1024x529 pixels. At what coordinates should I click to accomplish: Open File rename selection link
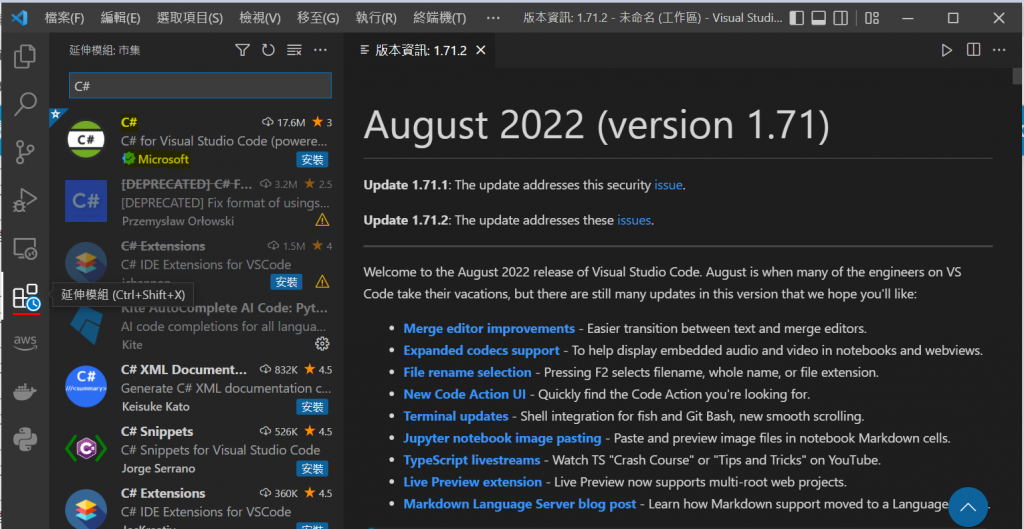468,372
